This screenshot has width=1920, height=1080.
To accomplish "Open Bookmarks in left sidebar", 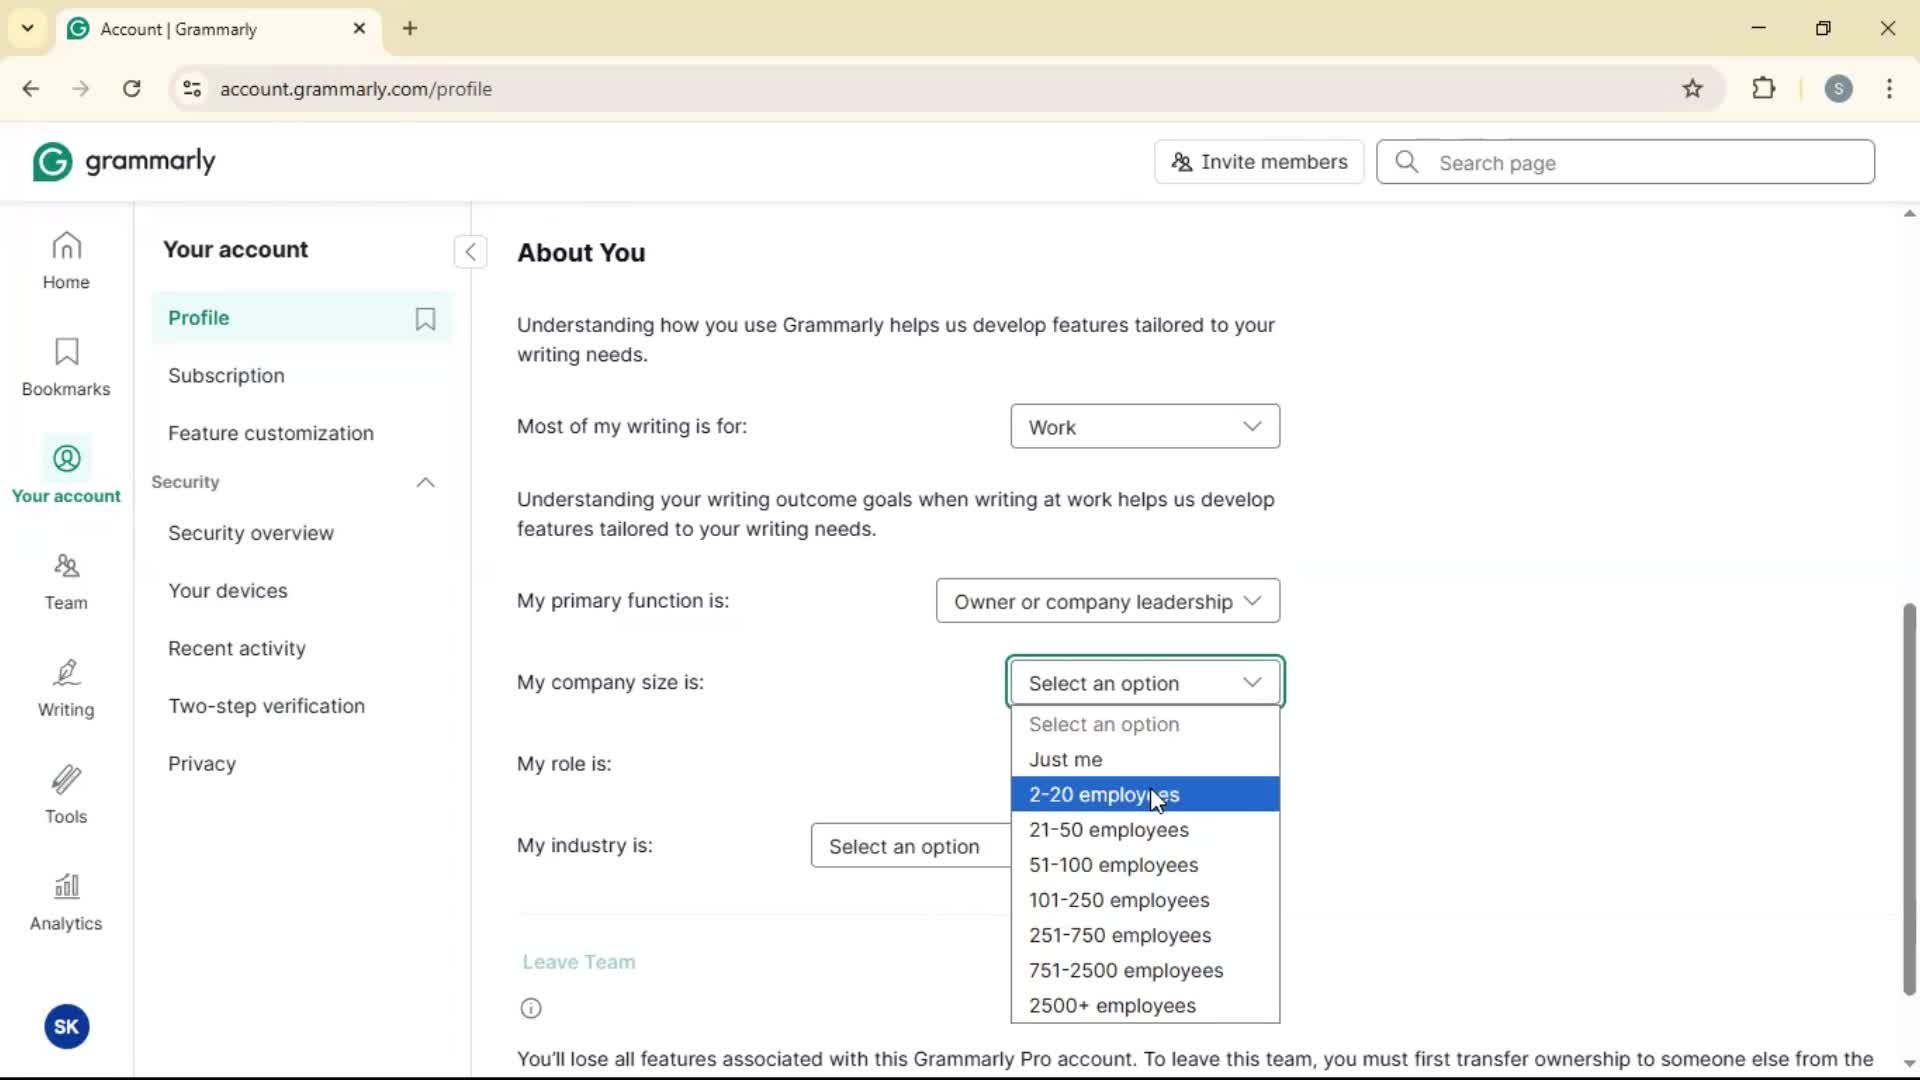I will (66, 367).
